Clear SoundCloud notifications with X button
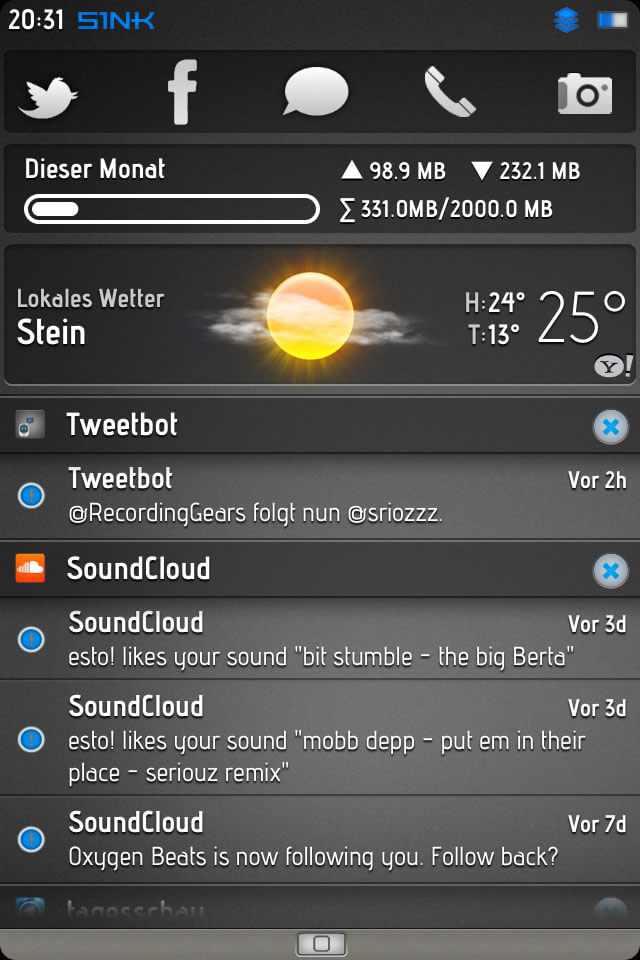This screenshot has width=640, height=960. pos(611,571)
